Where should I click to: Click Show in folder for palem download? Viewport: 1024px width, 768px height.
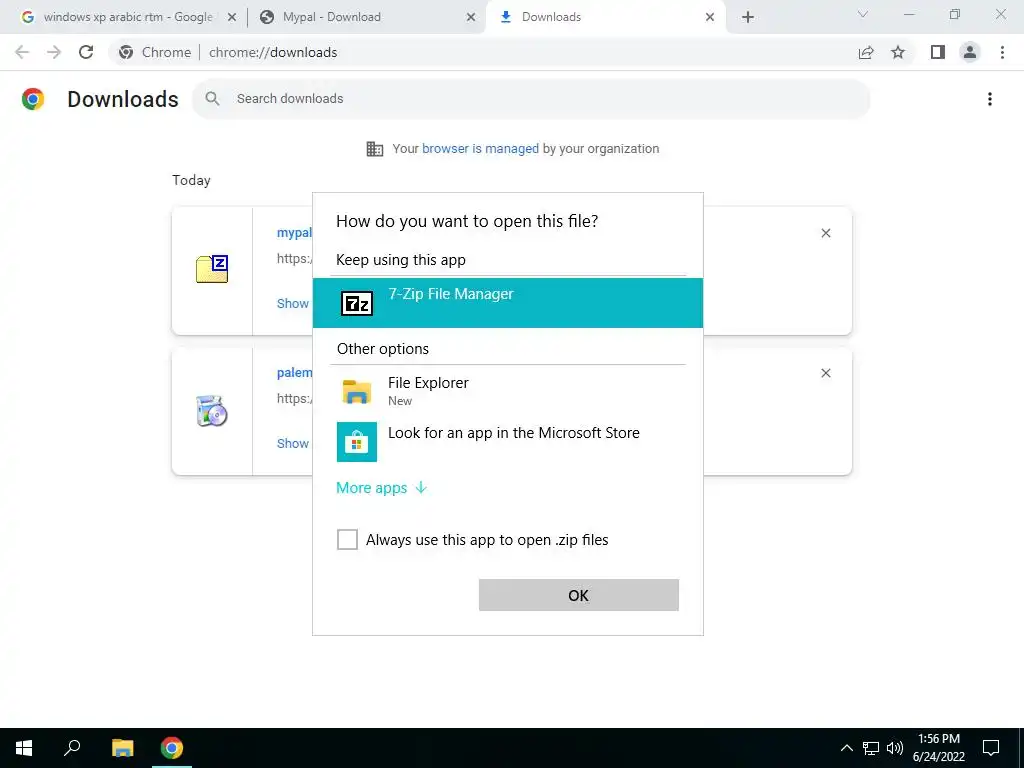[293, 443]
